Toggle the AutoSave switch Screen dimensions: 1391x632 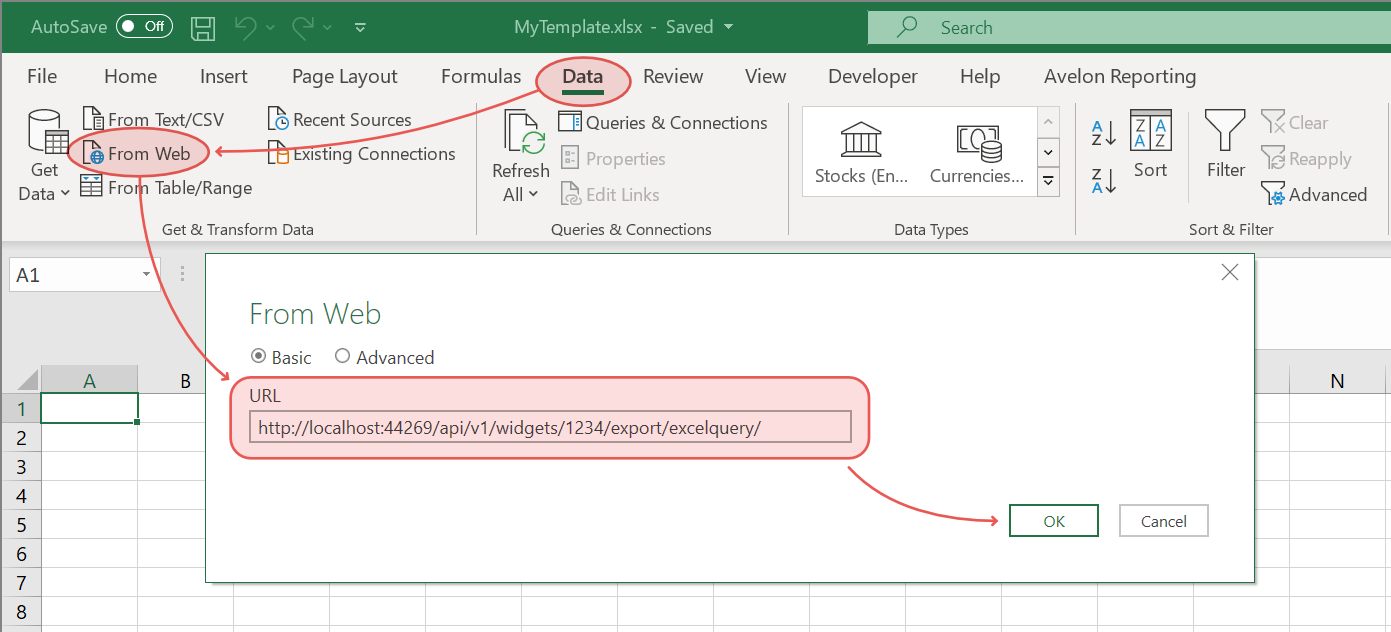tap(144, 27)
